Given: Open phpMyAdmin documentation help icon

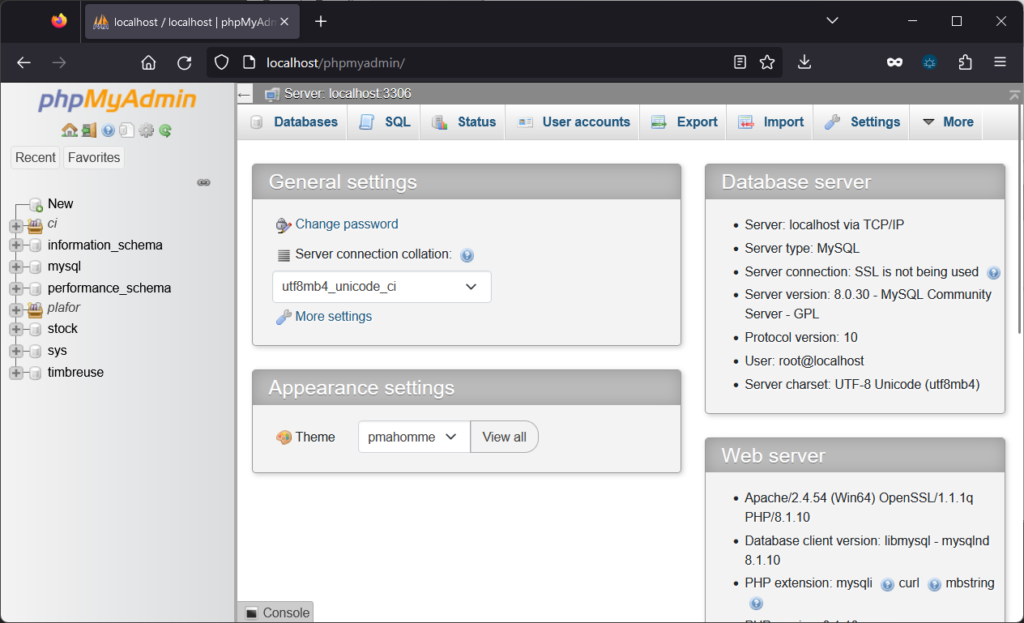Looking at the screenshot, I should [x=108, y=130].
